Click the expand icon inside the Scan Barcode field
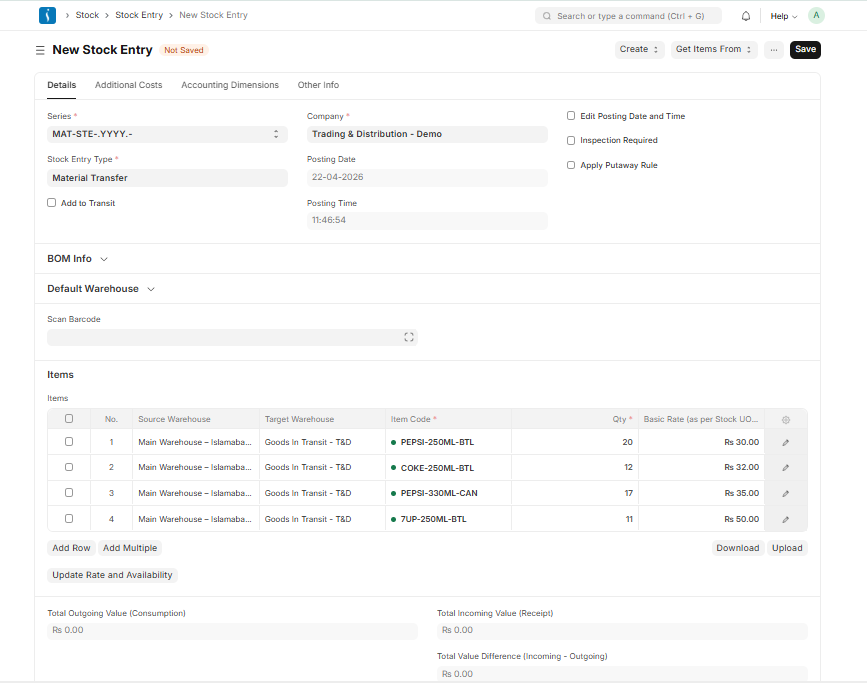Image resolution: width=867 pixels, height=683 pixels. click(409, 337)
